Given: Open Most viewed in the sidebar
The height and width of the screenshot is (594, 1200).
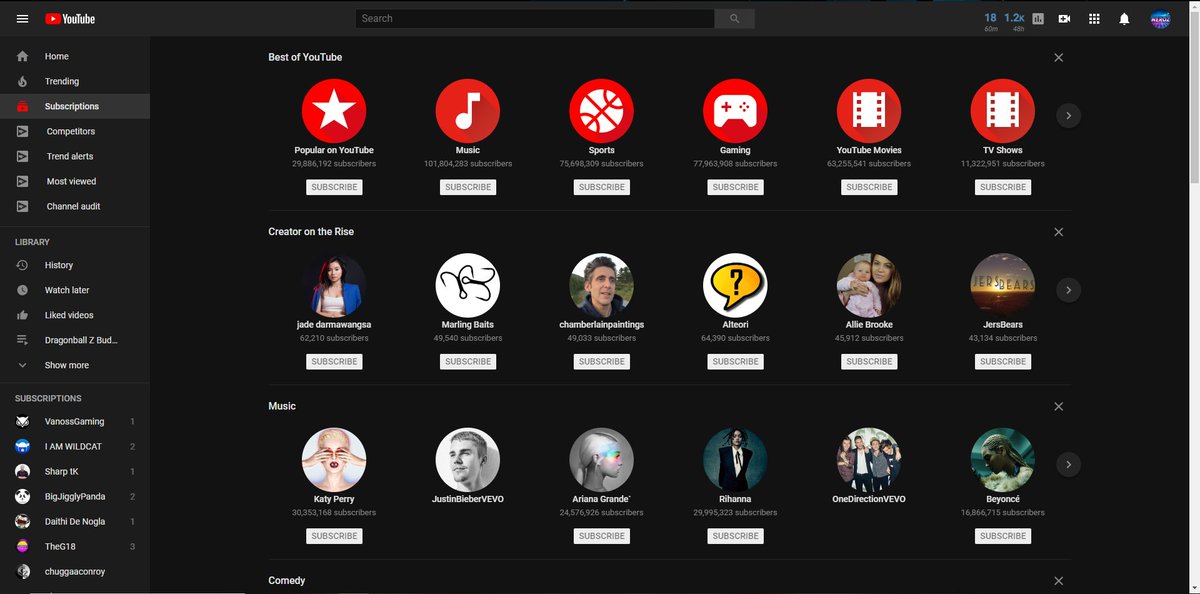Looking at the screenshot, I should 75,181.
